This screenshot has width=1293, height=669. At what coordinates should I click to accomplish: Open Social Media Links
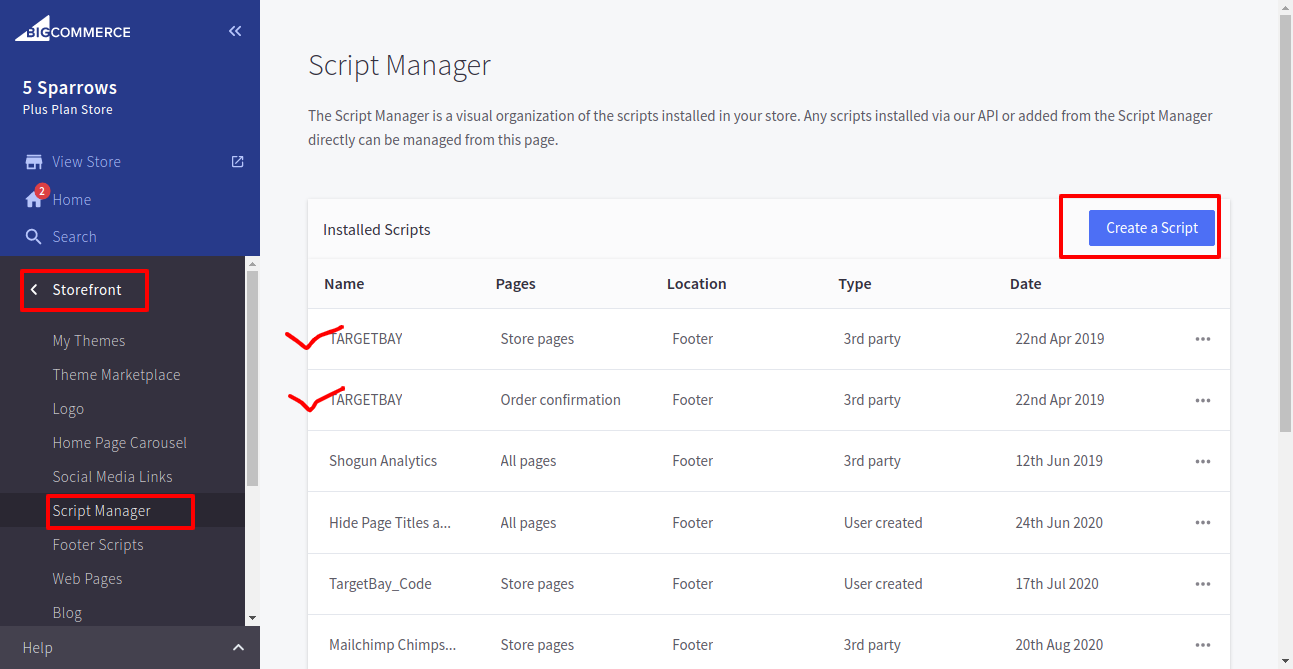point(113,477)
